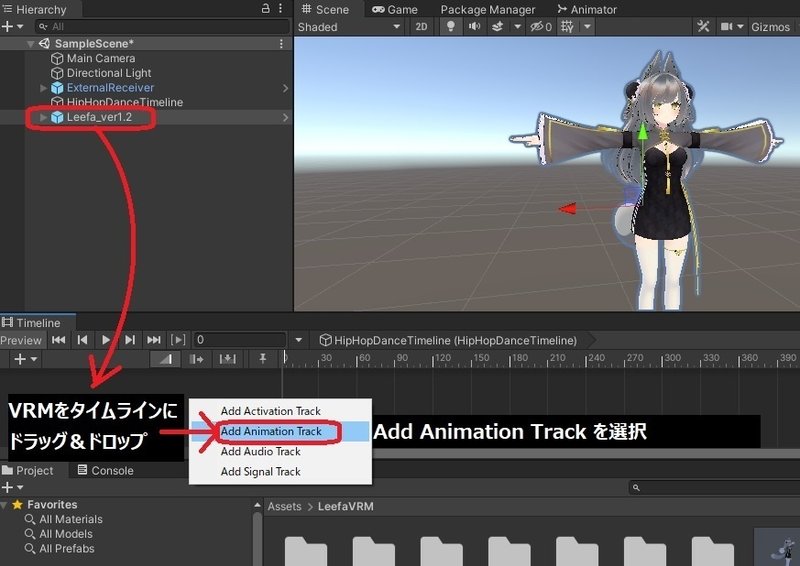This screenshot has height=566, width=800.
Task: Open Leefa_ver1.2 prefab arrow
Action: coord(285,117)
